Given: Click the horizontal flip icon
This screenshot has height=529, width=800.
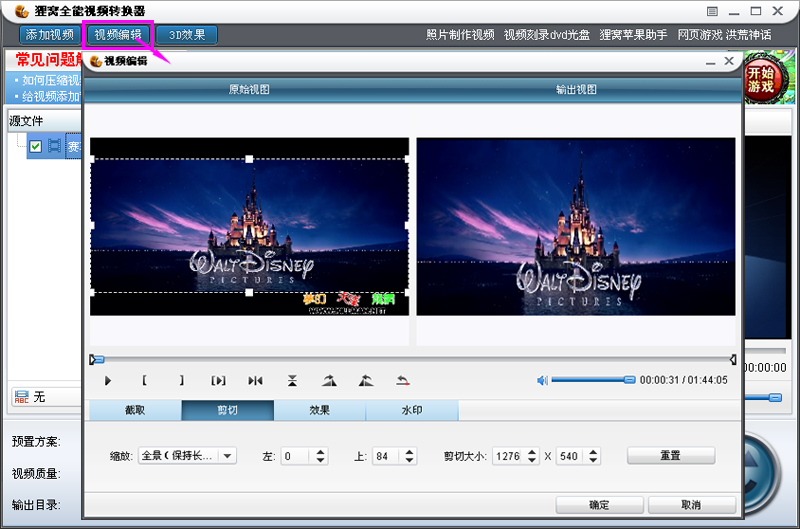Looking at the screenshot, I should coord(255,381).
